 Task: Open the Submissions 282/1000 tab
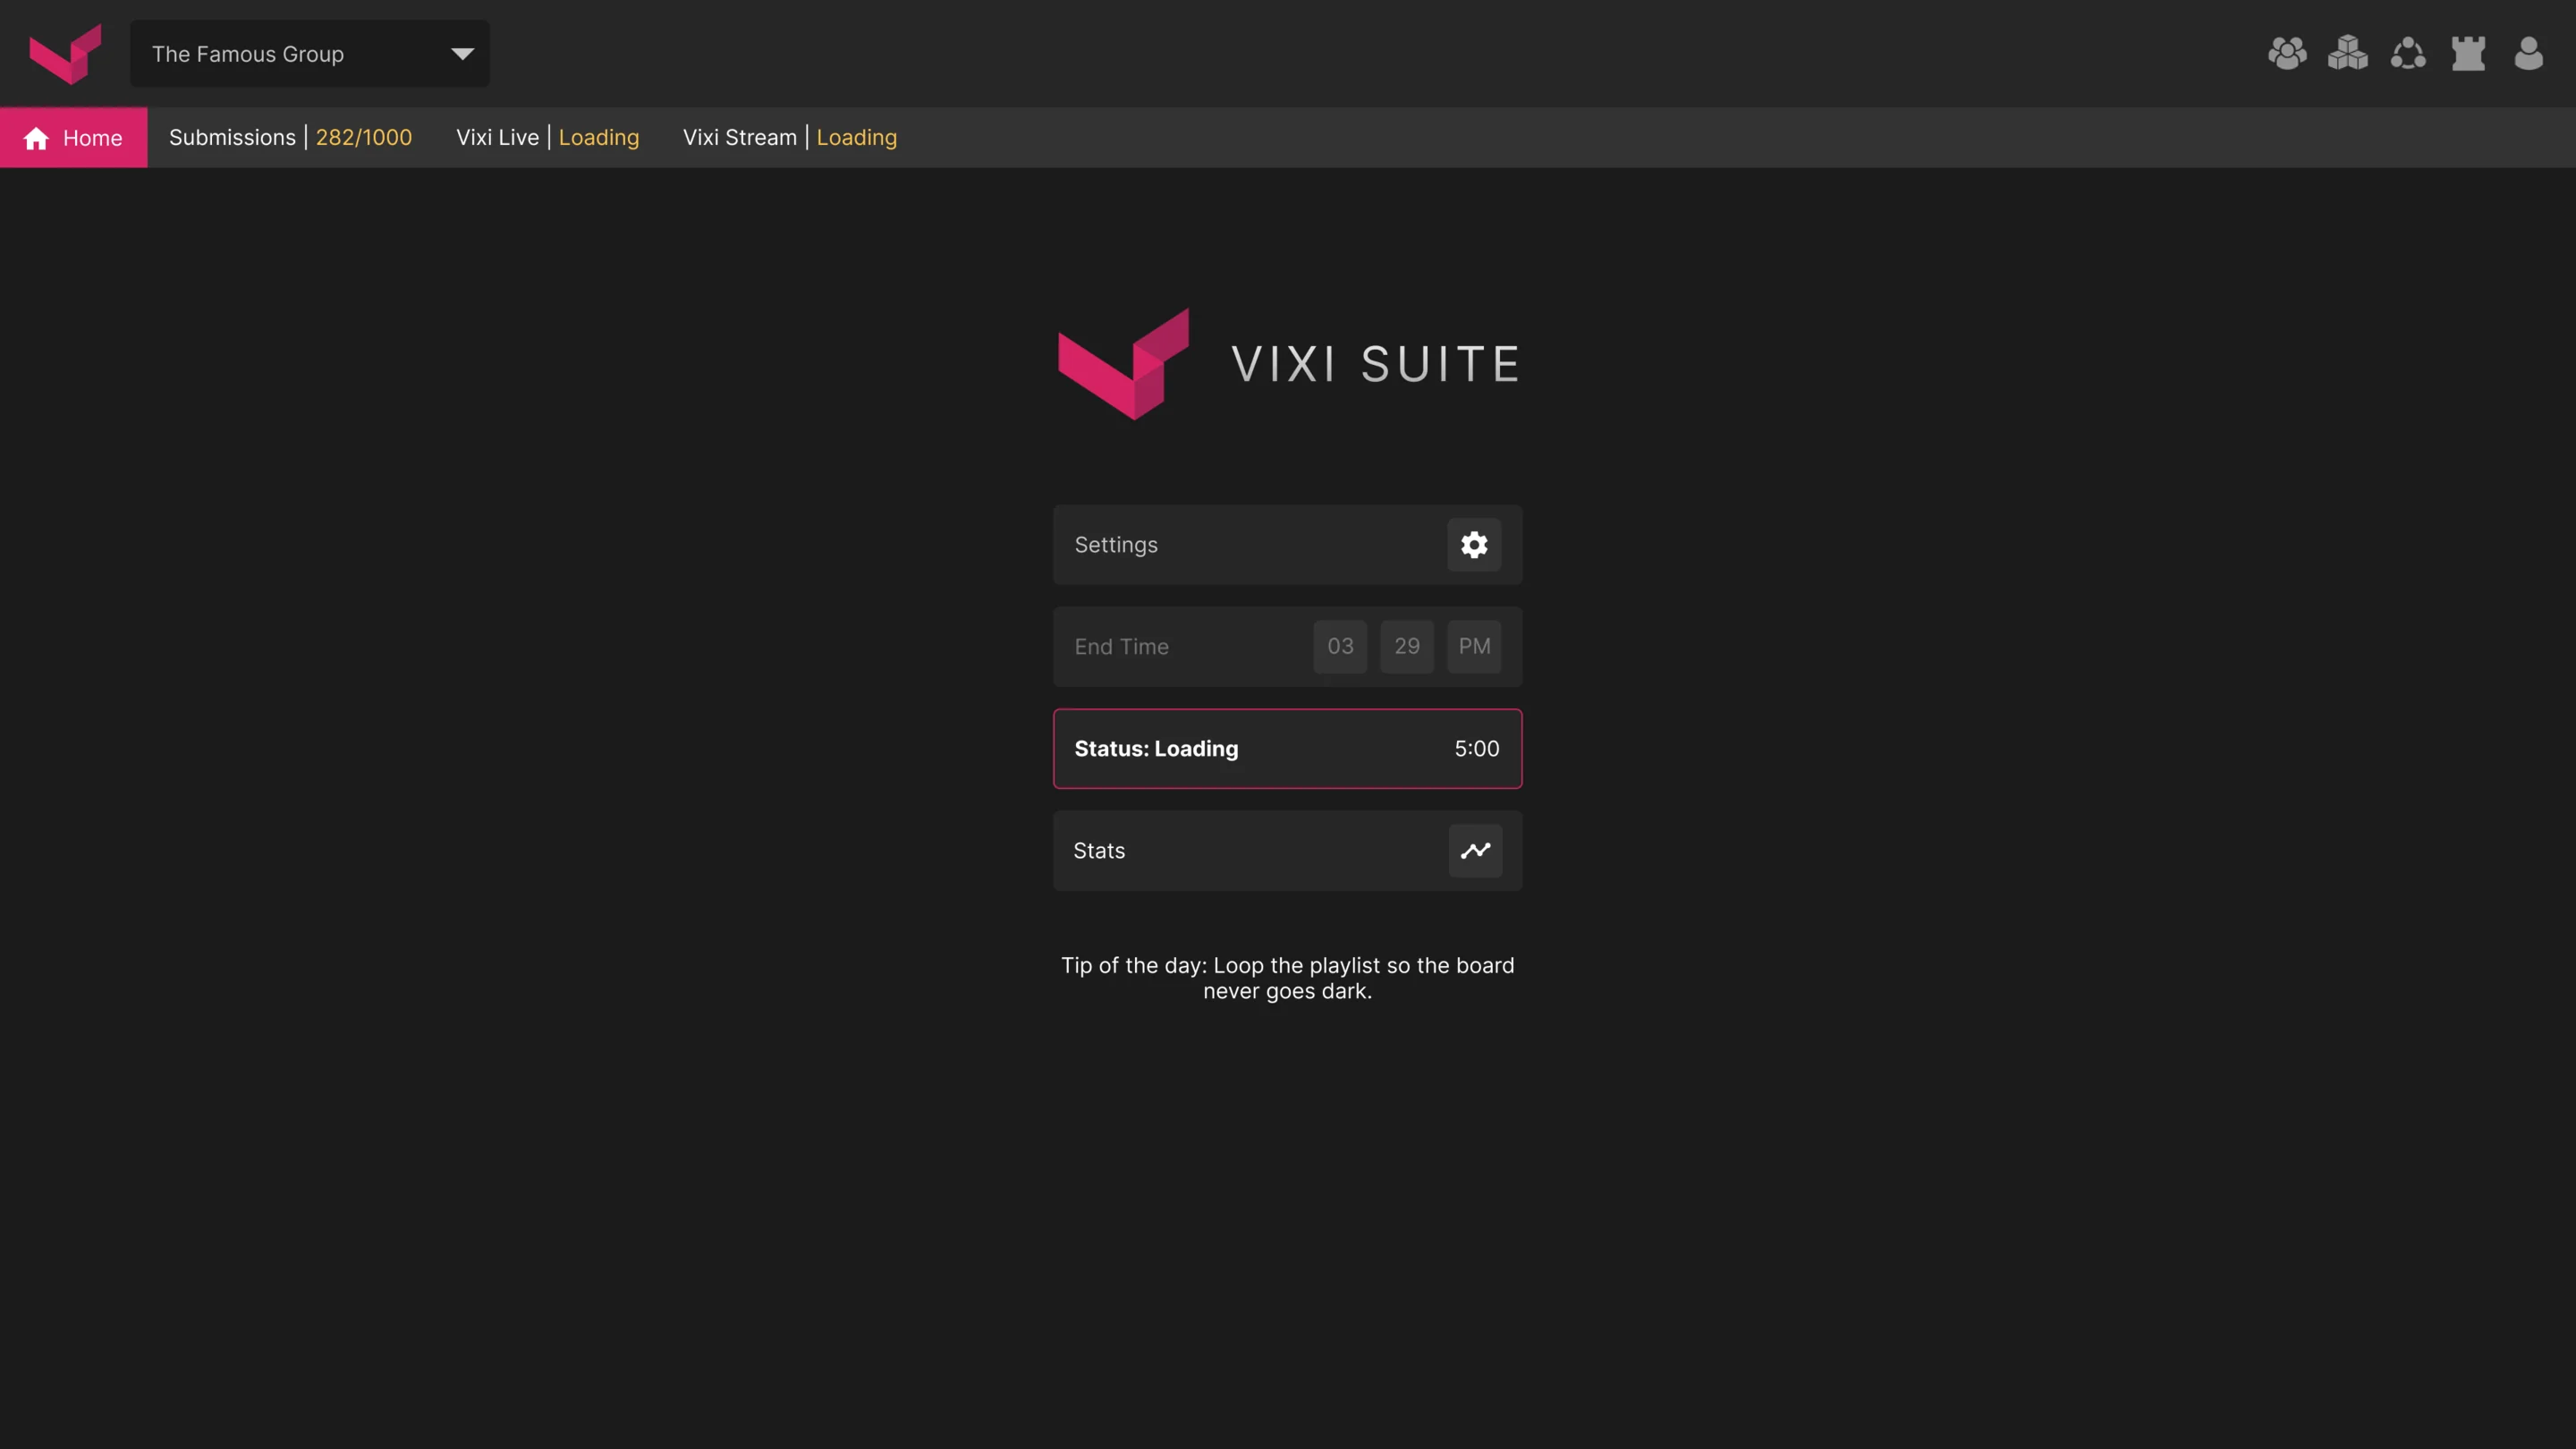click(x=290, y=138)
